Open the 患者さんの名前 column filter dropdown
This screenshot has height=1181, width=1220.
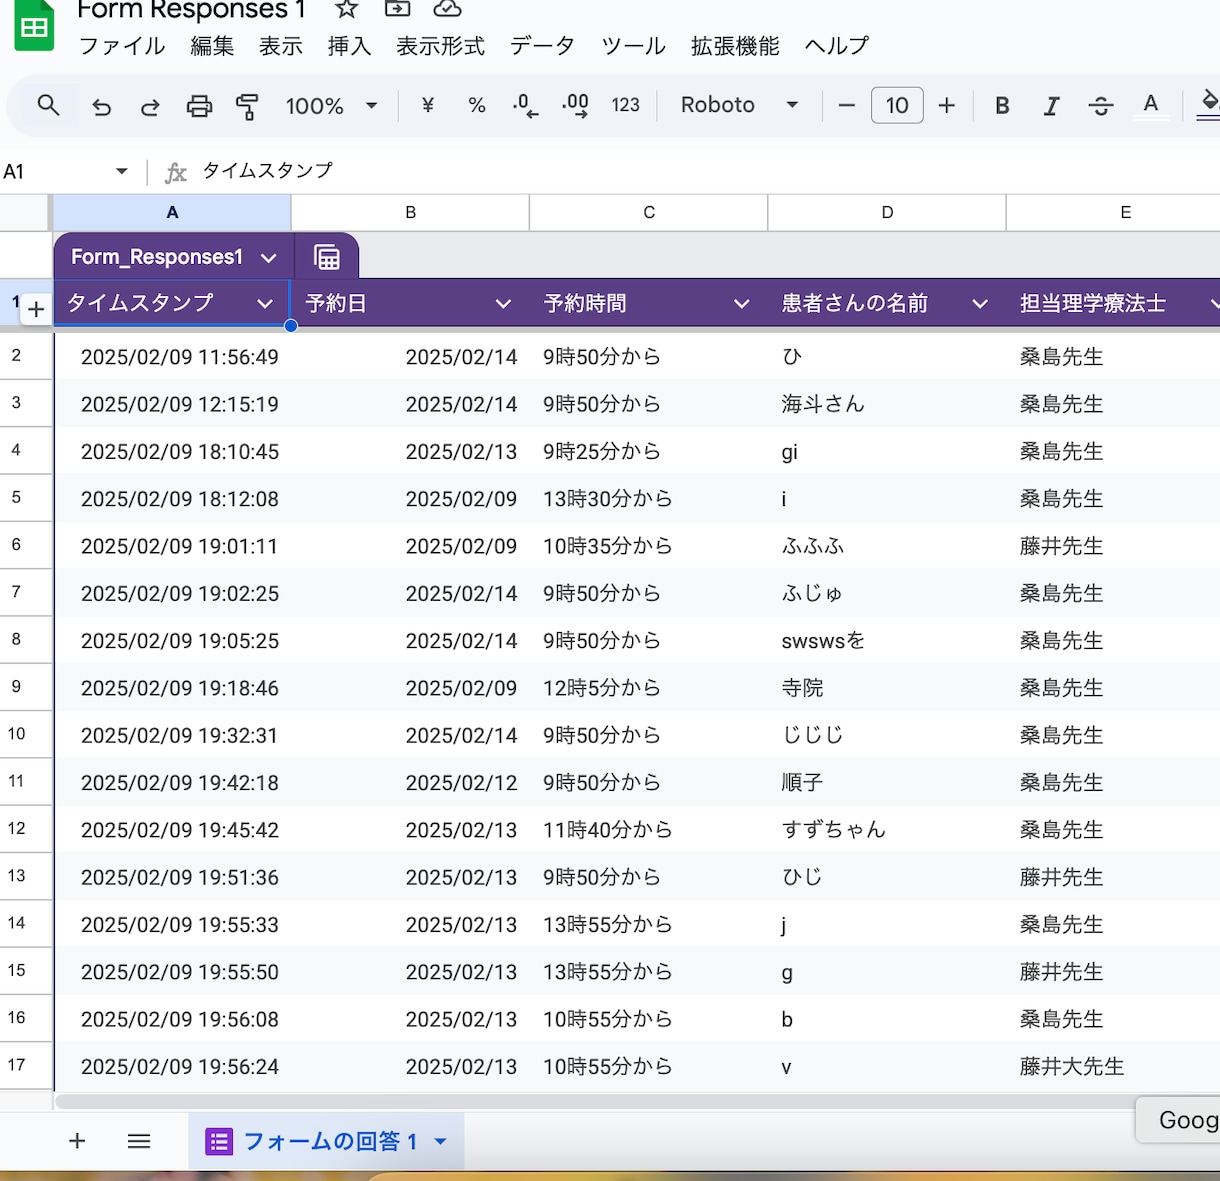(x=980, y=303)
